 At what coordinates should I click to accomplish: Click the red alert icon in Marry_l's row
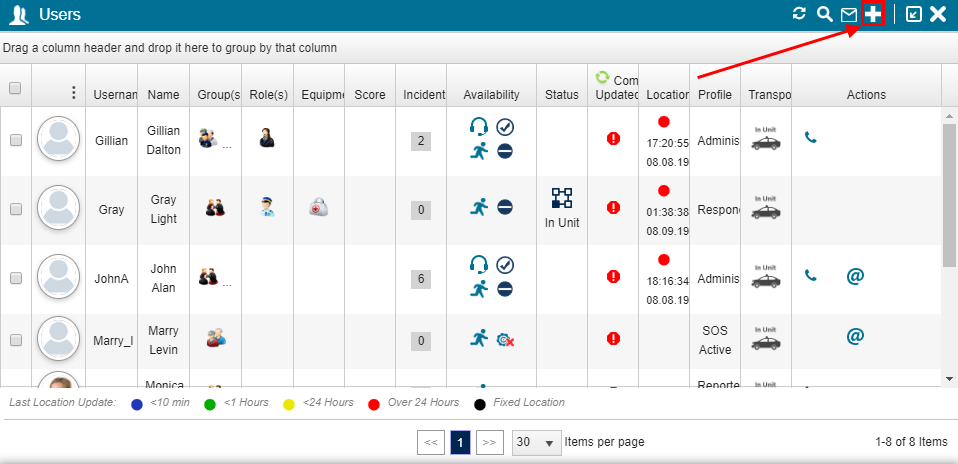coord(613,339)
